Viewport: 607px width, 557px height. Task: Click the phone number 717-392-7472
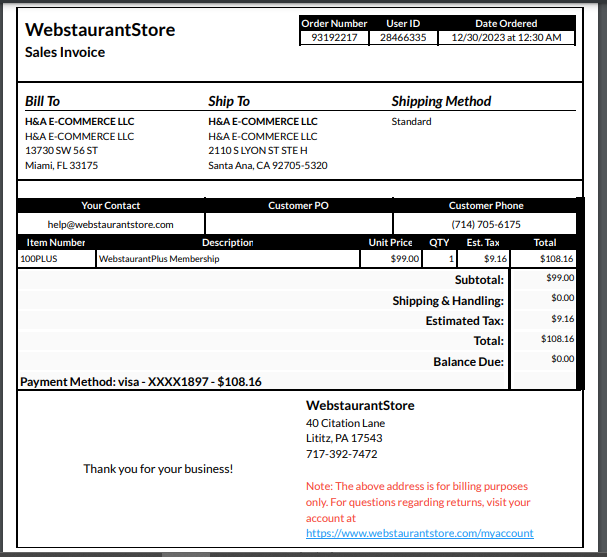(x=341, y=454)
